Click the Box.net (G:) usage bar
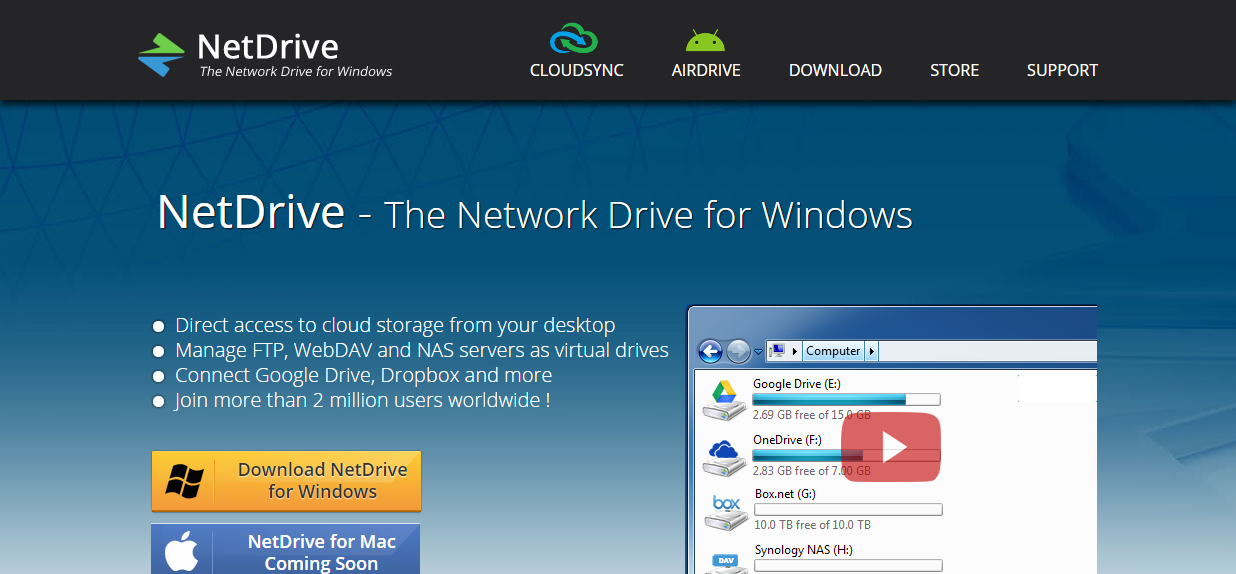Viewport: 1236px width, 574px height. (x=848, y=509)
